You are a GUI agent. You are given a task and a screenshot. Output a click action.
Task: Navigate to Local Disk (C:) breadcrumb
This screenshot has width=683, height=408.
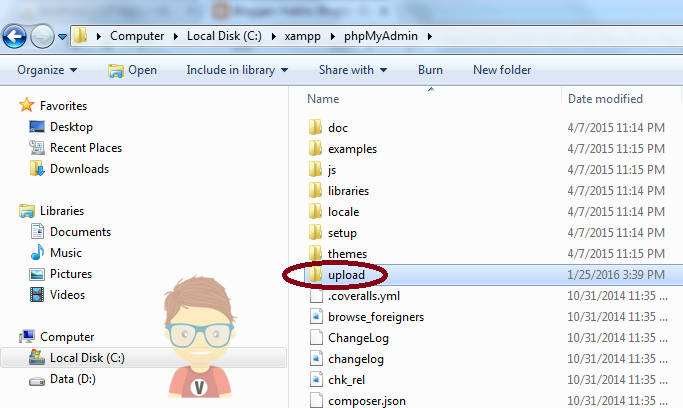[224, 36]
